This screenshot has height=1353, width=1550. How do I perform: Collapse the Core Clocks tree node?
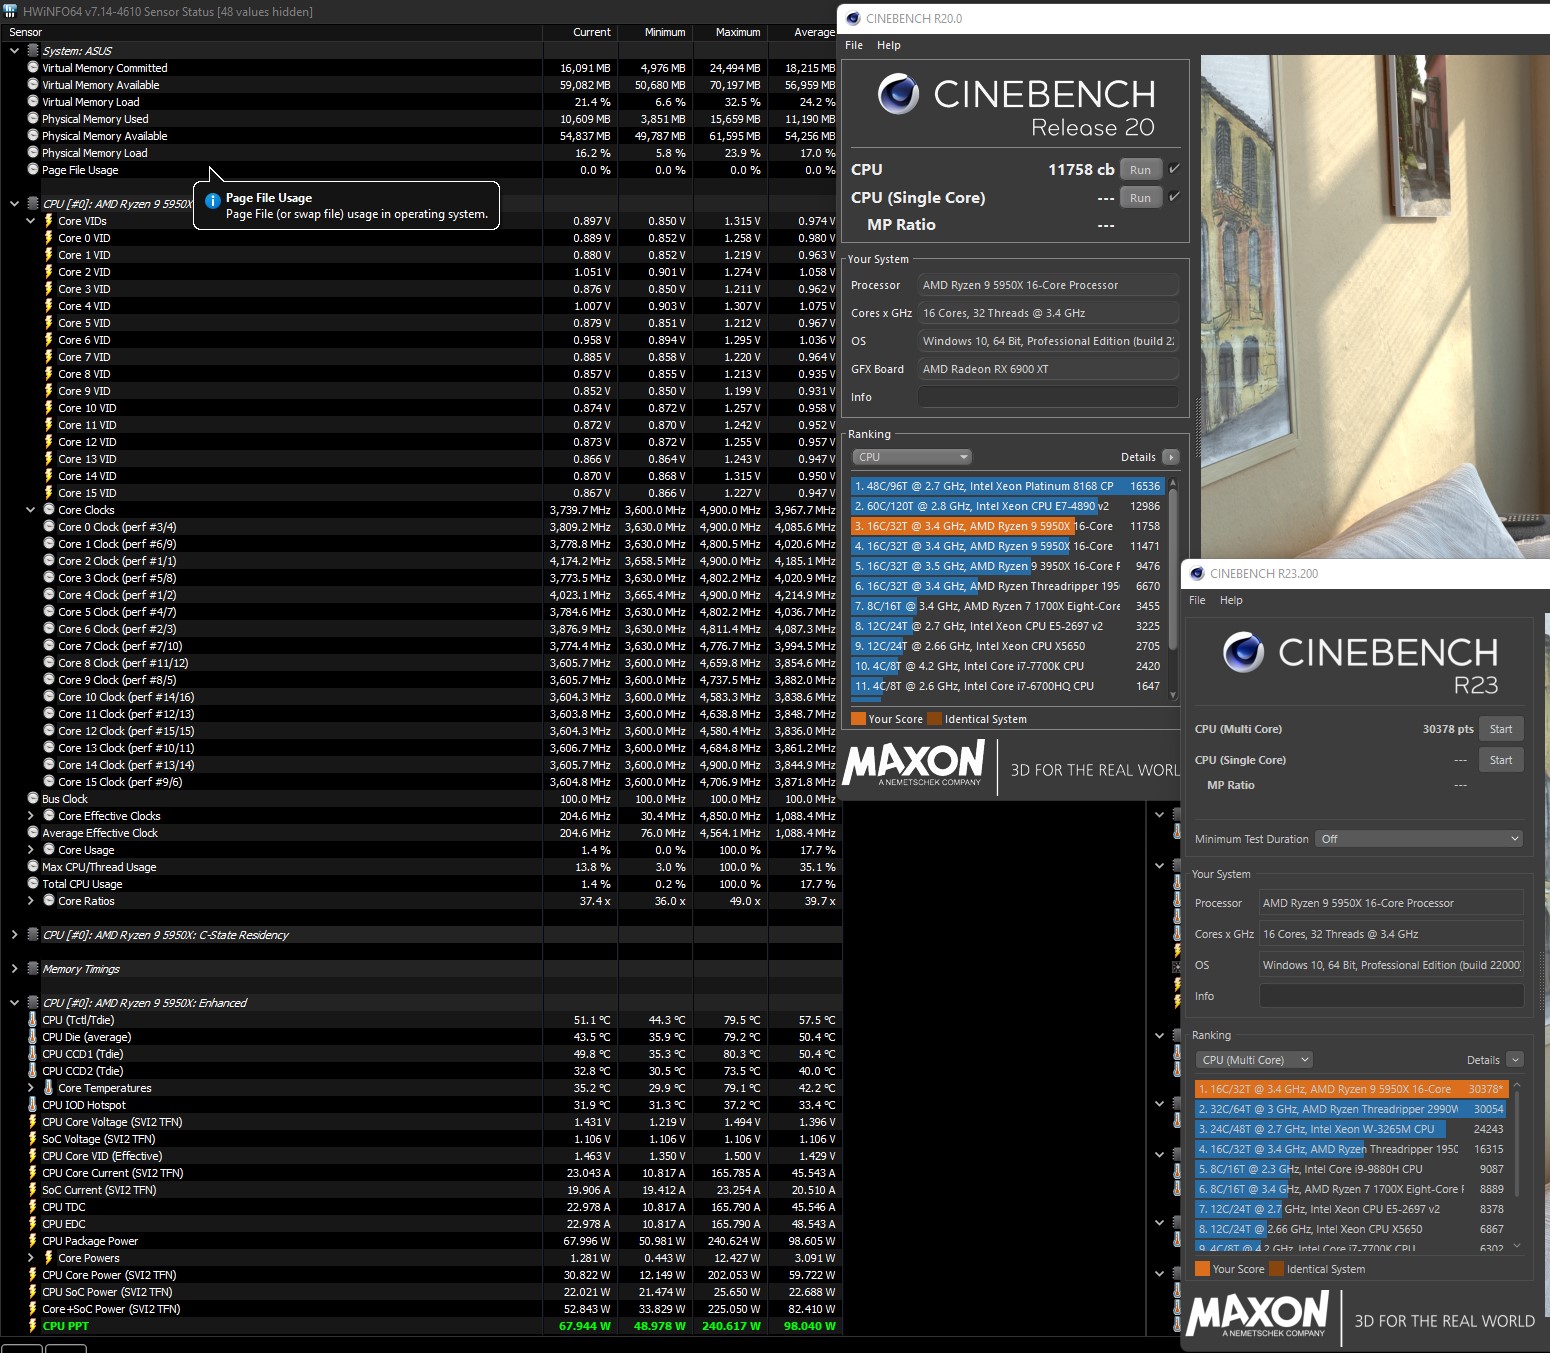click(x=30, y=510)
